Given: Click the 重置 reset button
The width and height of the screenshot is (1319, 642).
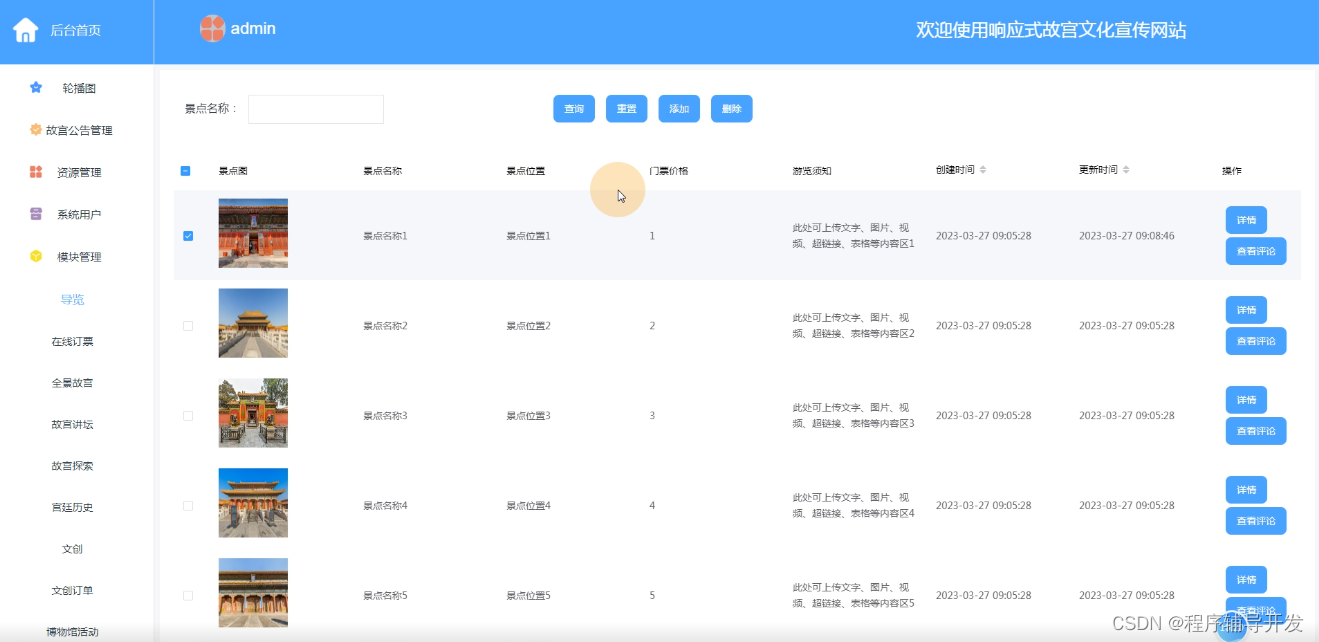Looking at the screenshot, I should (626, 109).
